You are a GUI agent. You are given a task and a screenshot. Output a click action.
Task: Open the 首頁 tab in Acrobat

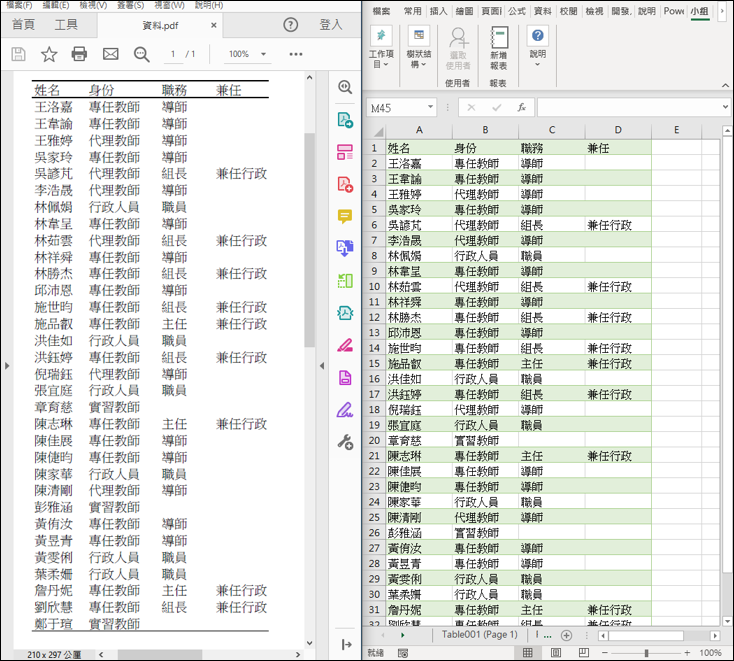coord(23,25)
